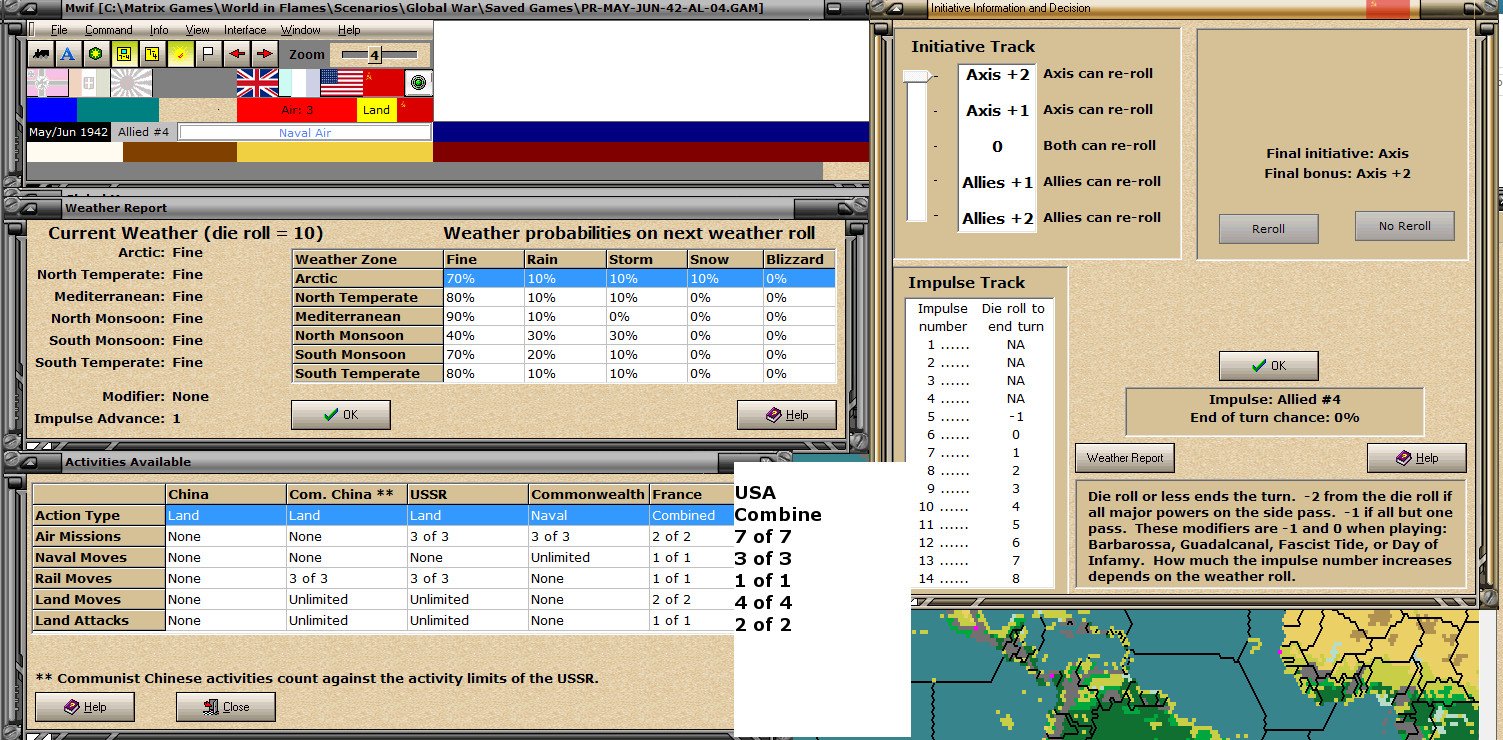The image size is (1503, 740).
Task: Click the 'Allied #4' impulse label
Action: tap(144, 132)
